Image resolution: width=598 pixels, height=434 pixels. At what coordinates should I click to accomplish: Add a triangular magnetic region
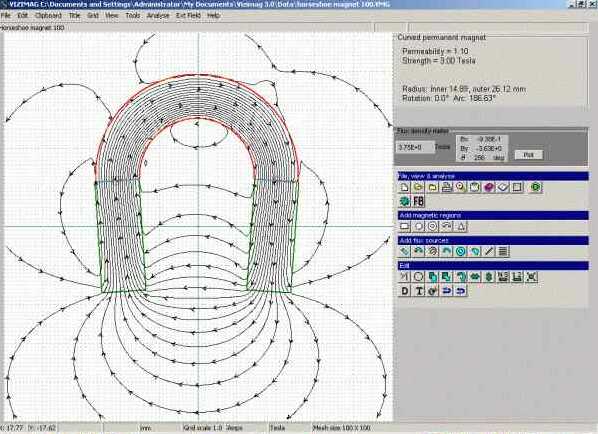pos(461,227)
